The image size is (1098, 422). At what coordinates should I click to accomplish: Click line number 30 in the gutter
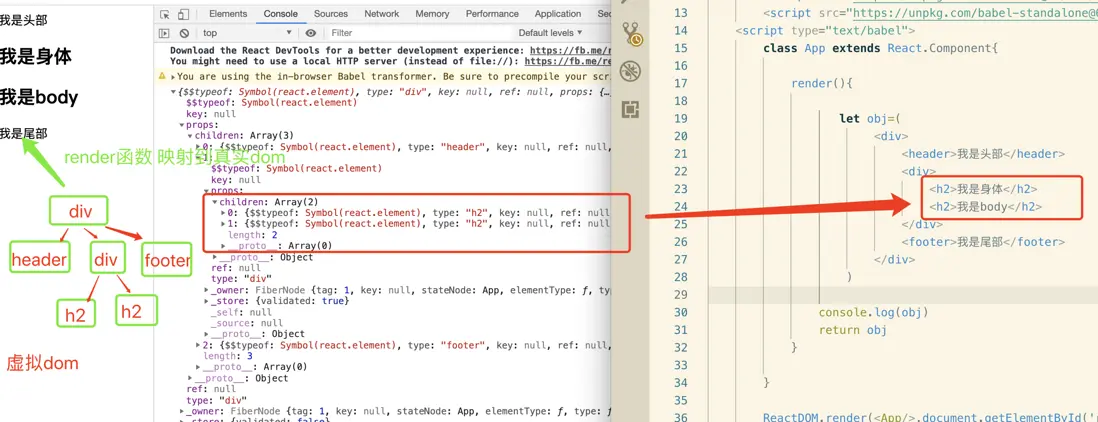tap(681, 312)
